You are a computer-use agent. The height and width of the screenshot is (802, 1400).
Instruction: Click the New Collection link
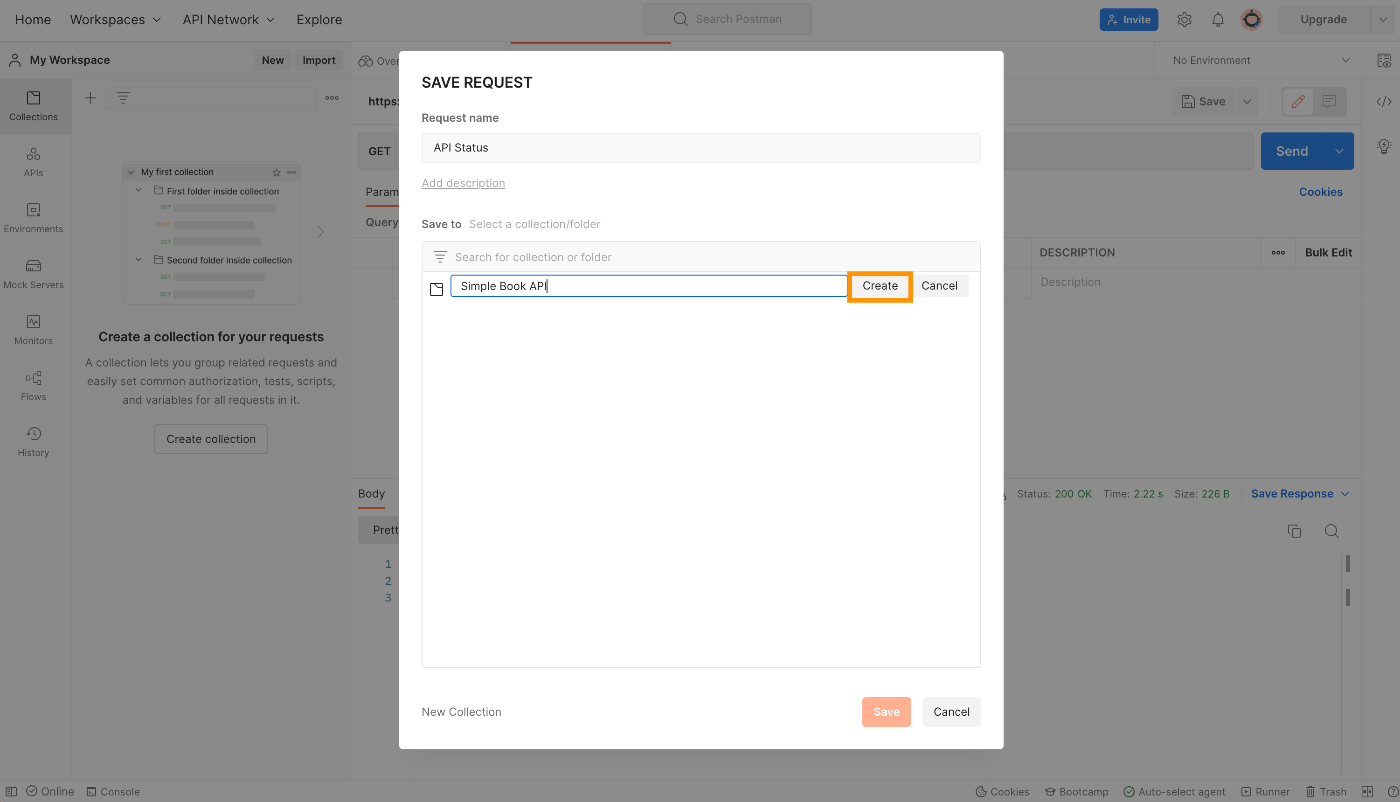pyautogui.click(x=461, y=712)
